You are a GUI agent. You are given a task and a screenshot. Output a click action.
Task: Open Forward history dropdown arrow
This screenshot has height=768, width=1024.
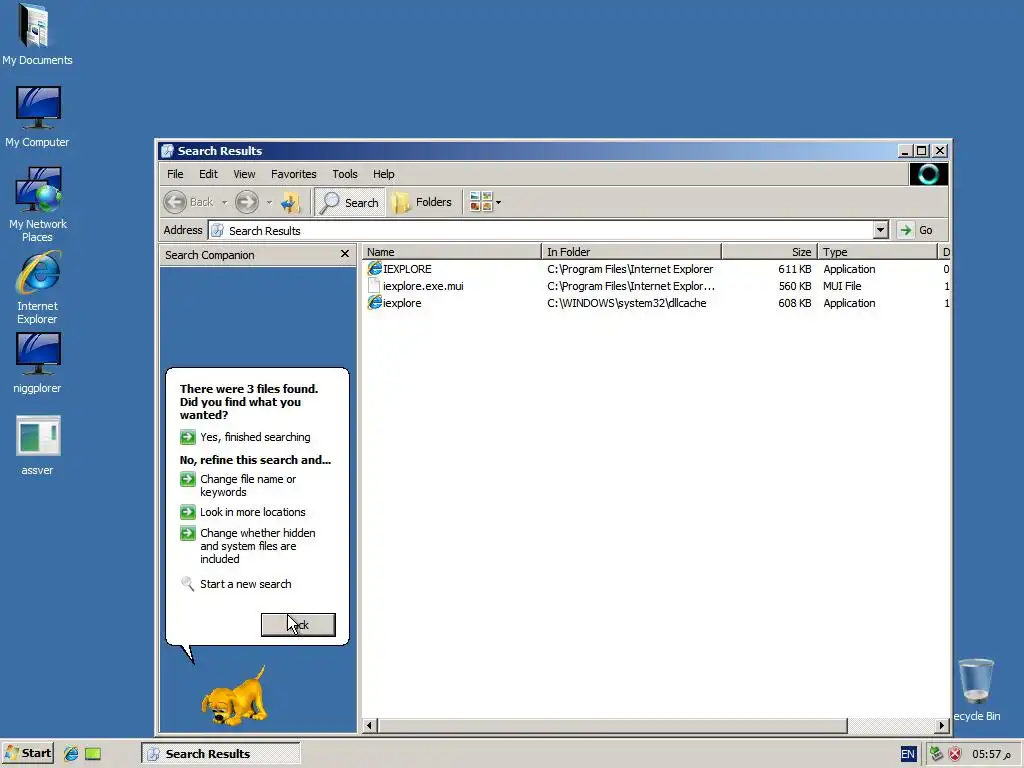pyautogui.click(x=269, y=202)
